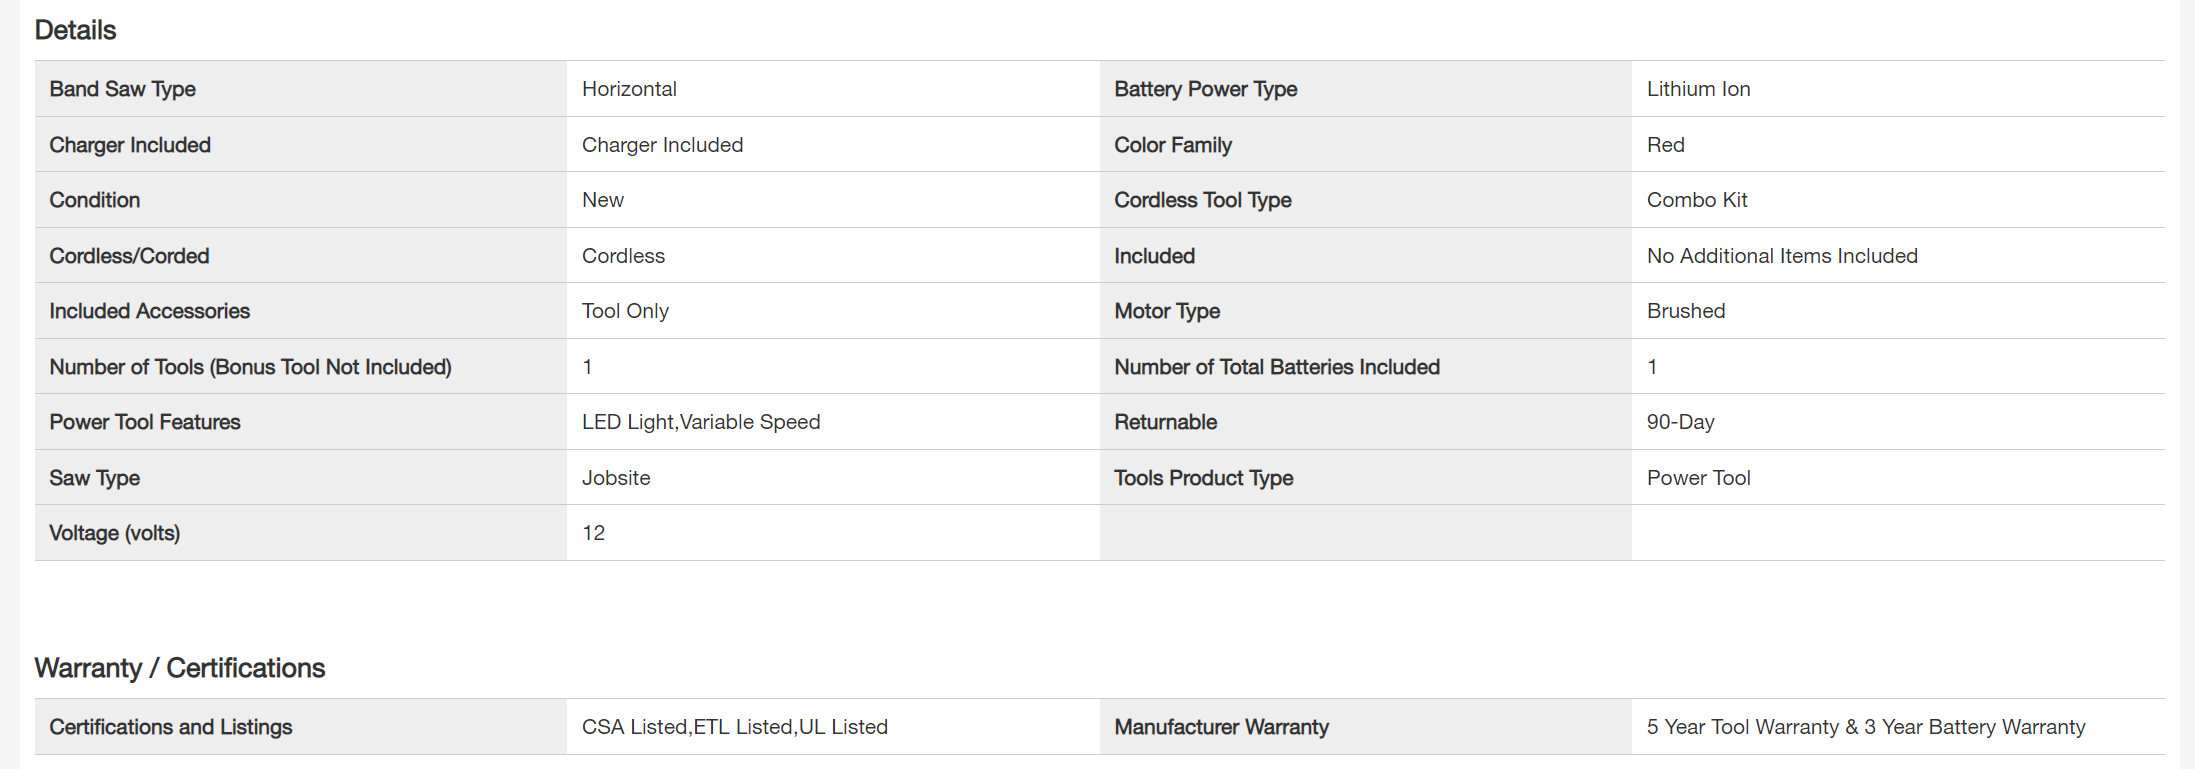The image size is (2195, 769).
Task: Click the Brushed motor value
Action: point(1686,311)
